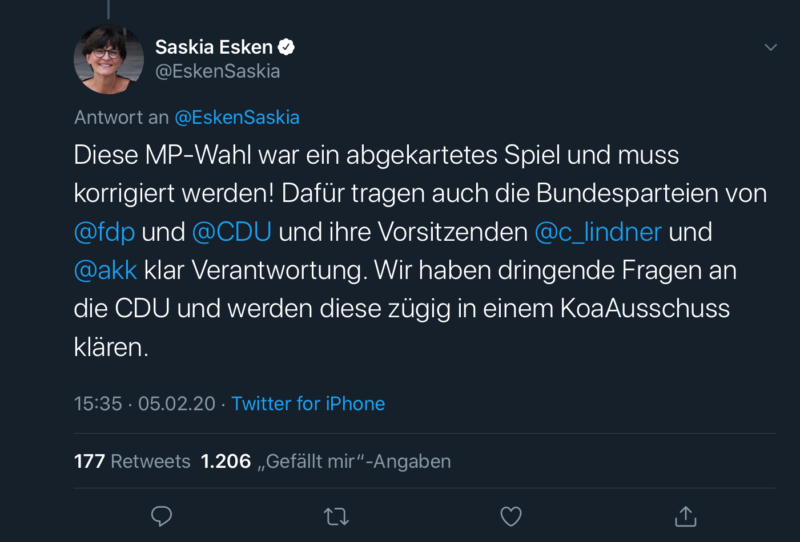Open the @fdp mention
The image size is (800, 542).
tap(105, 233)
